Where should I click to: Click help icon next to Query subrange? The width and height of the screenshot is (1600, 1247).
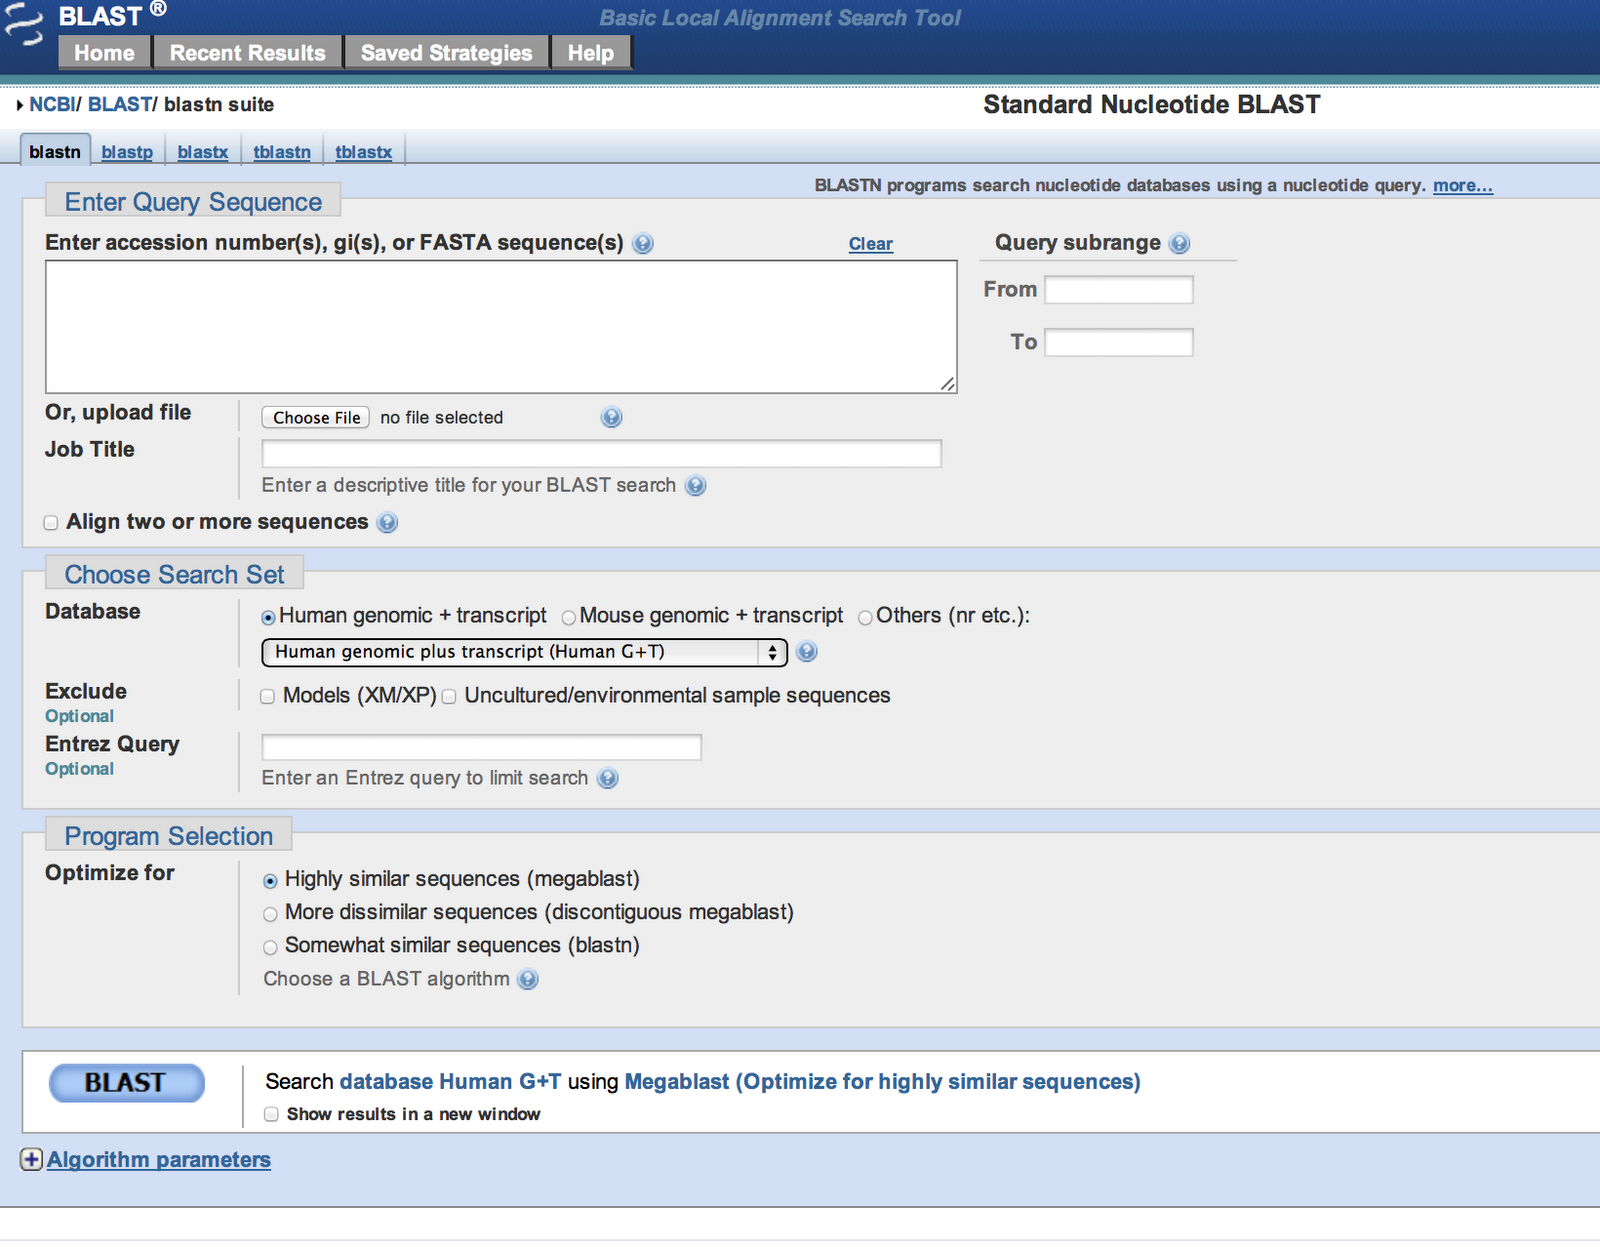tap(1179, 243)
